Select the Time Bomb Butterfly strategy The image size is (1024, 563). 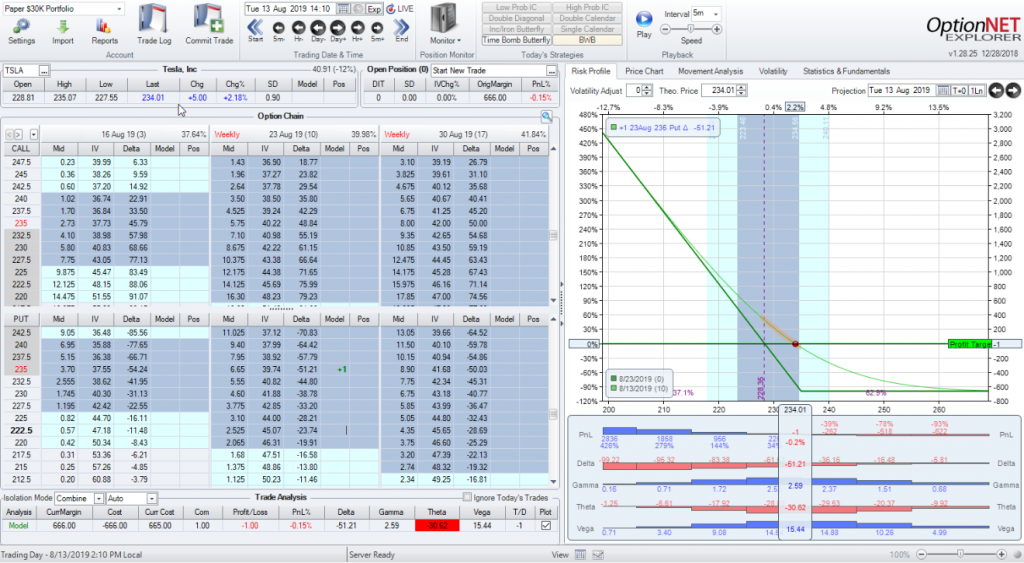pyautogui.click(x=517, y=40)
